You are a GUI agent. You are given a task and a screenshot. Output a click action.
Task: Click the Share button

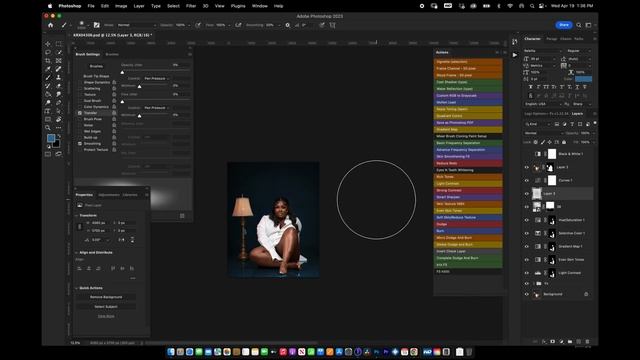point(564,25)
